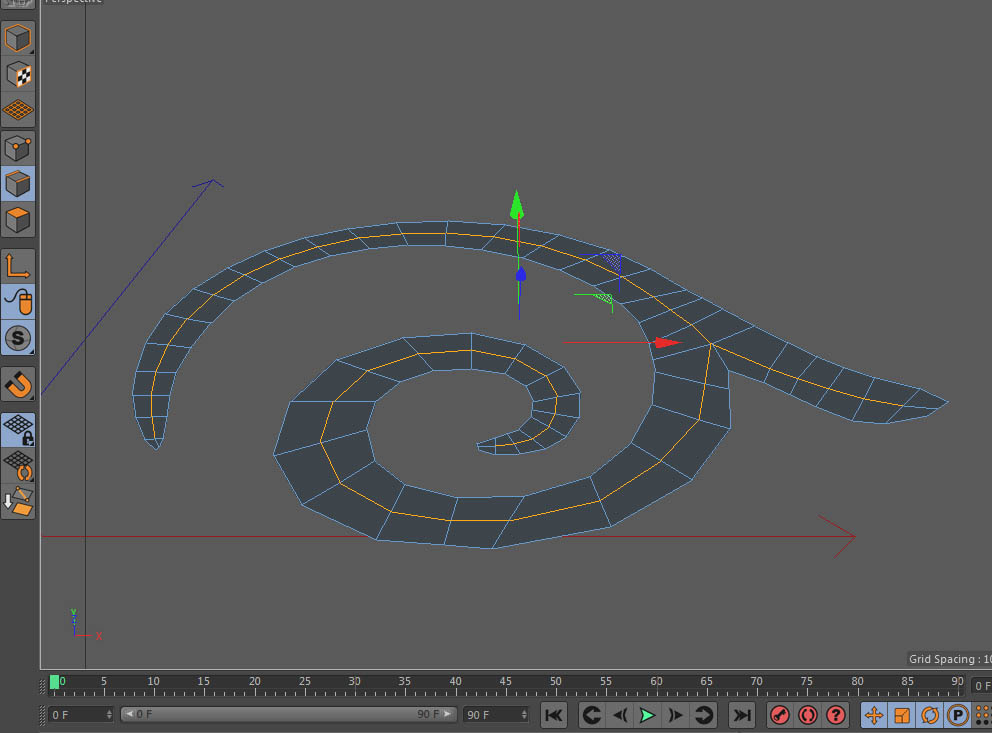This screenshot has height=733, width=992.
Task: Open the Viewport Solo S icon
Action: click(x=18, y=338)
